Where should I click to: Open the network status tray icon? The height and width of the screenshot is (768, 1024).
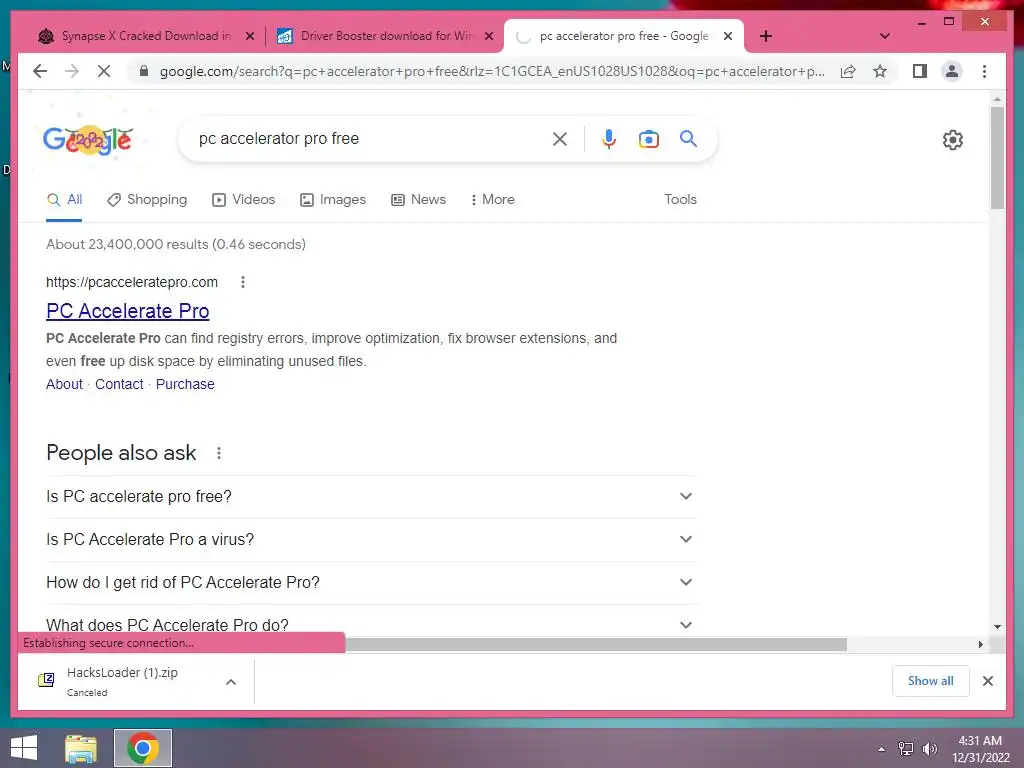click(x=906, y=749)
